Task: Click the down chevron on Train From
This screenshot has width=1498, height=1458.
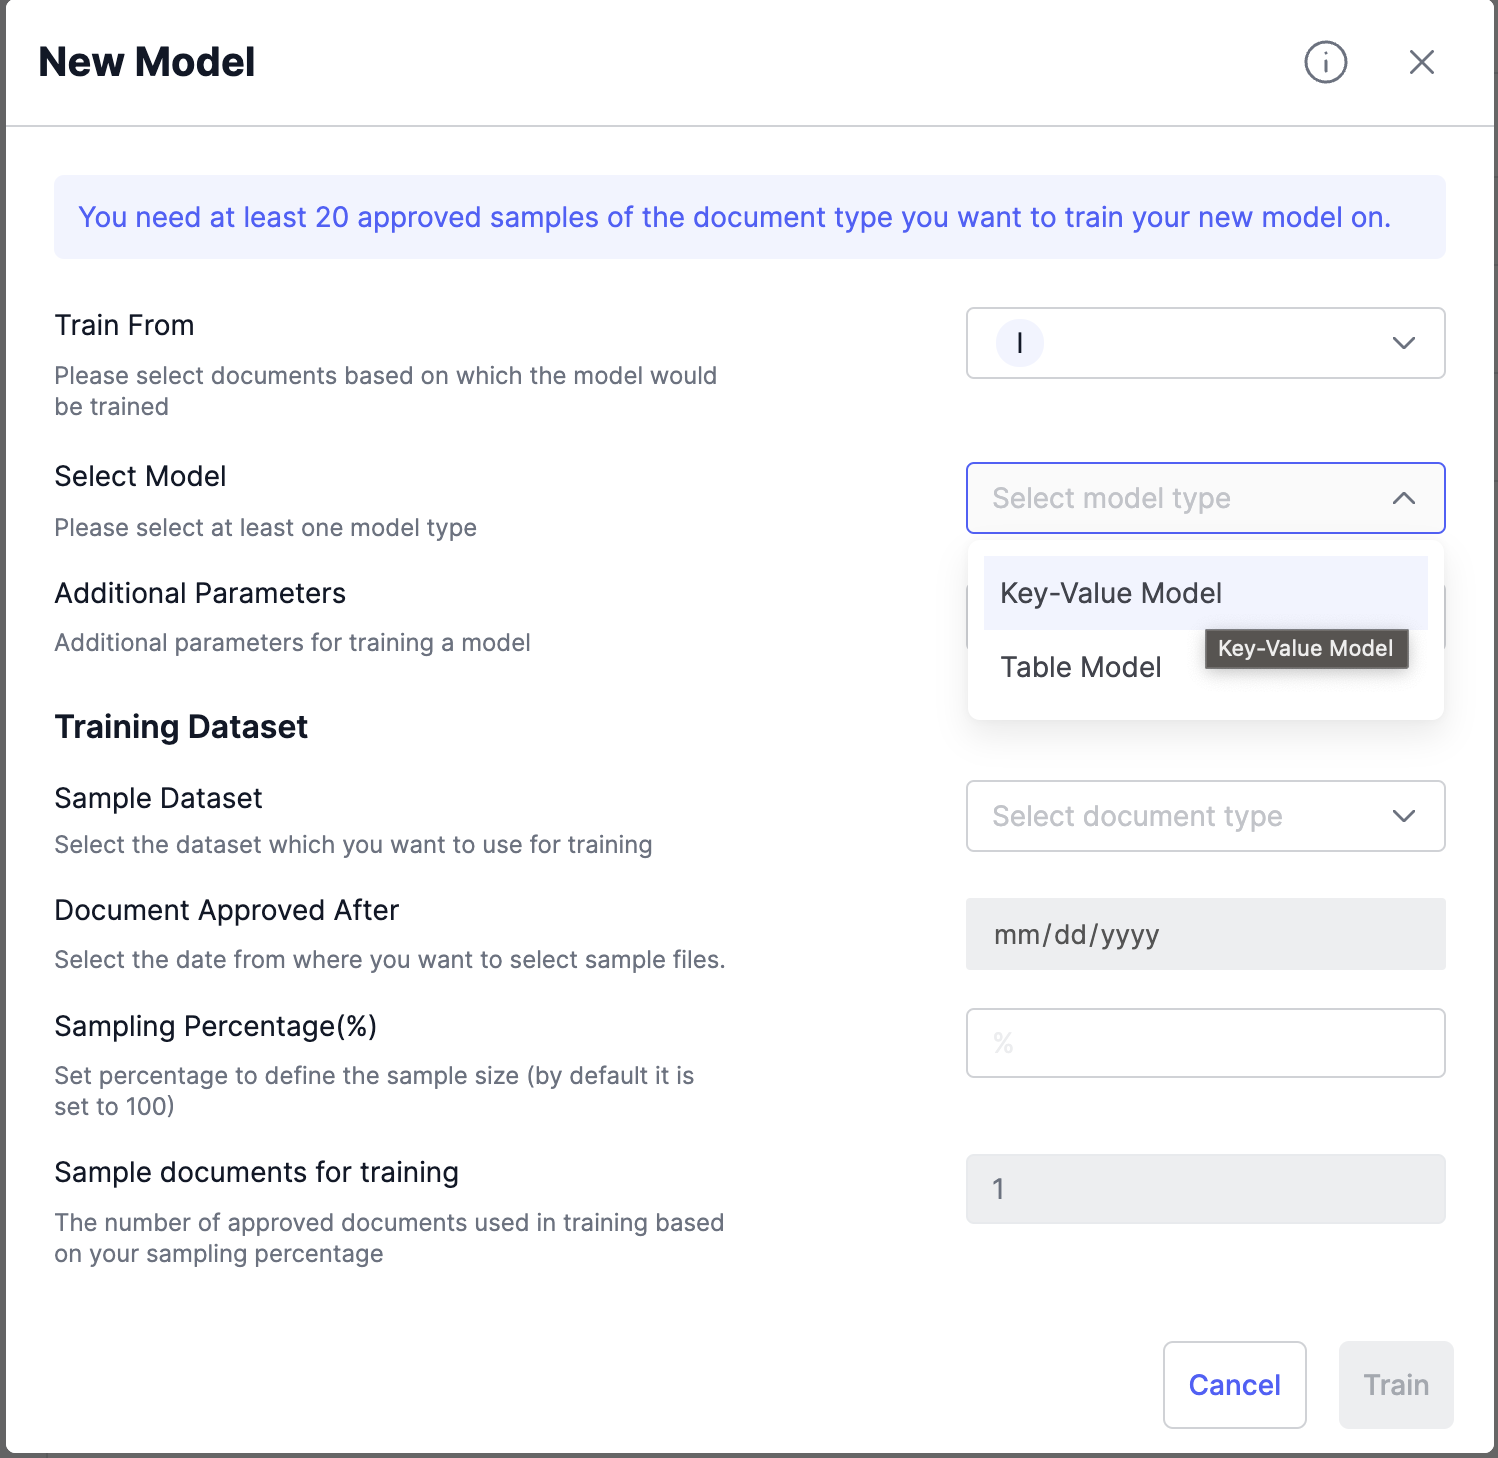Action: tap(1403, 343)
